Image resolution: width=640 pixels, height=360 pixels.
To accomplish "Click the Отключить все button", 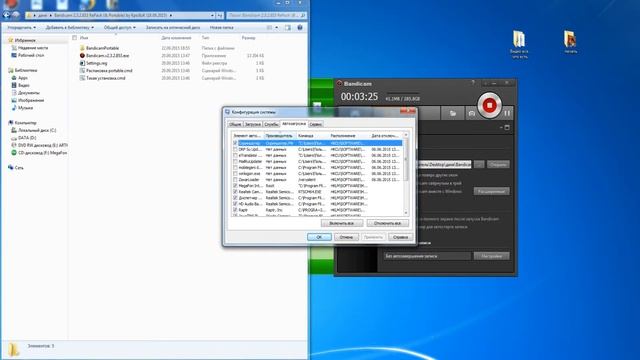I will [387, 223].
